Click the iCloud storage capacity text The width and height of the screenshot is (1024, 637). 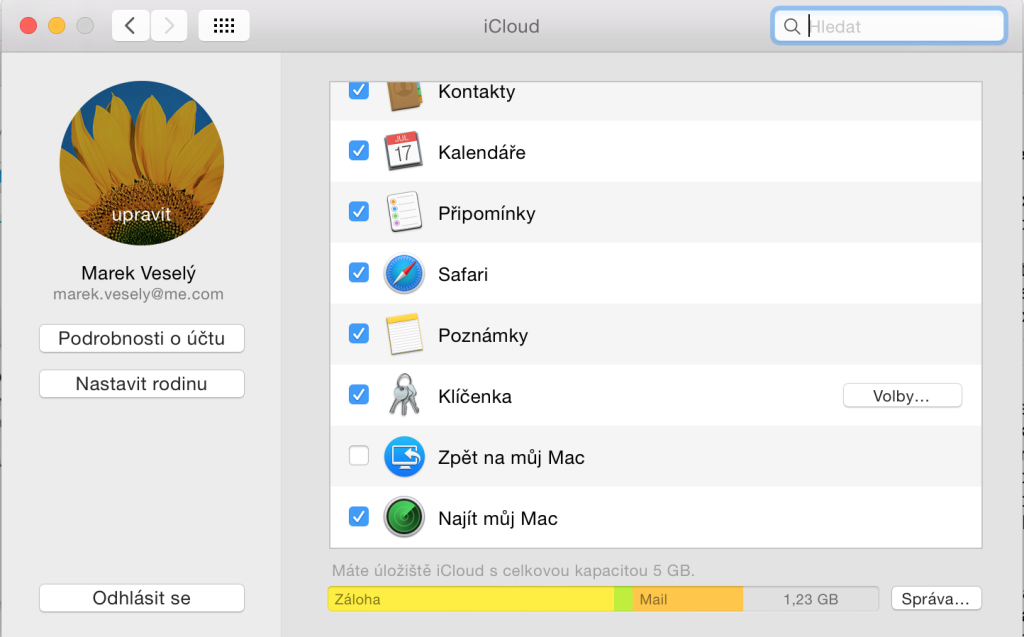pos(513,570)
